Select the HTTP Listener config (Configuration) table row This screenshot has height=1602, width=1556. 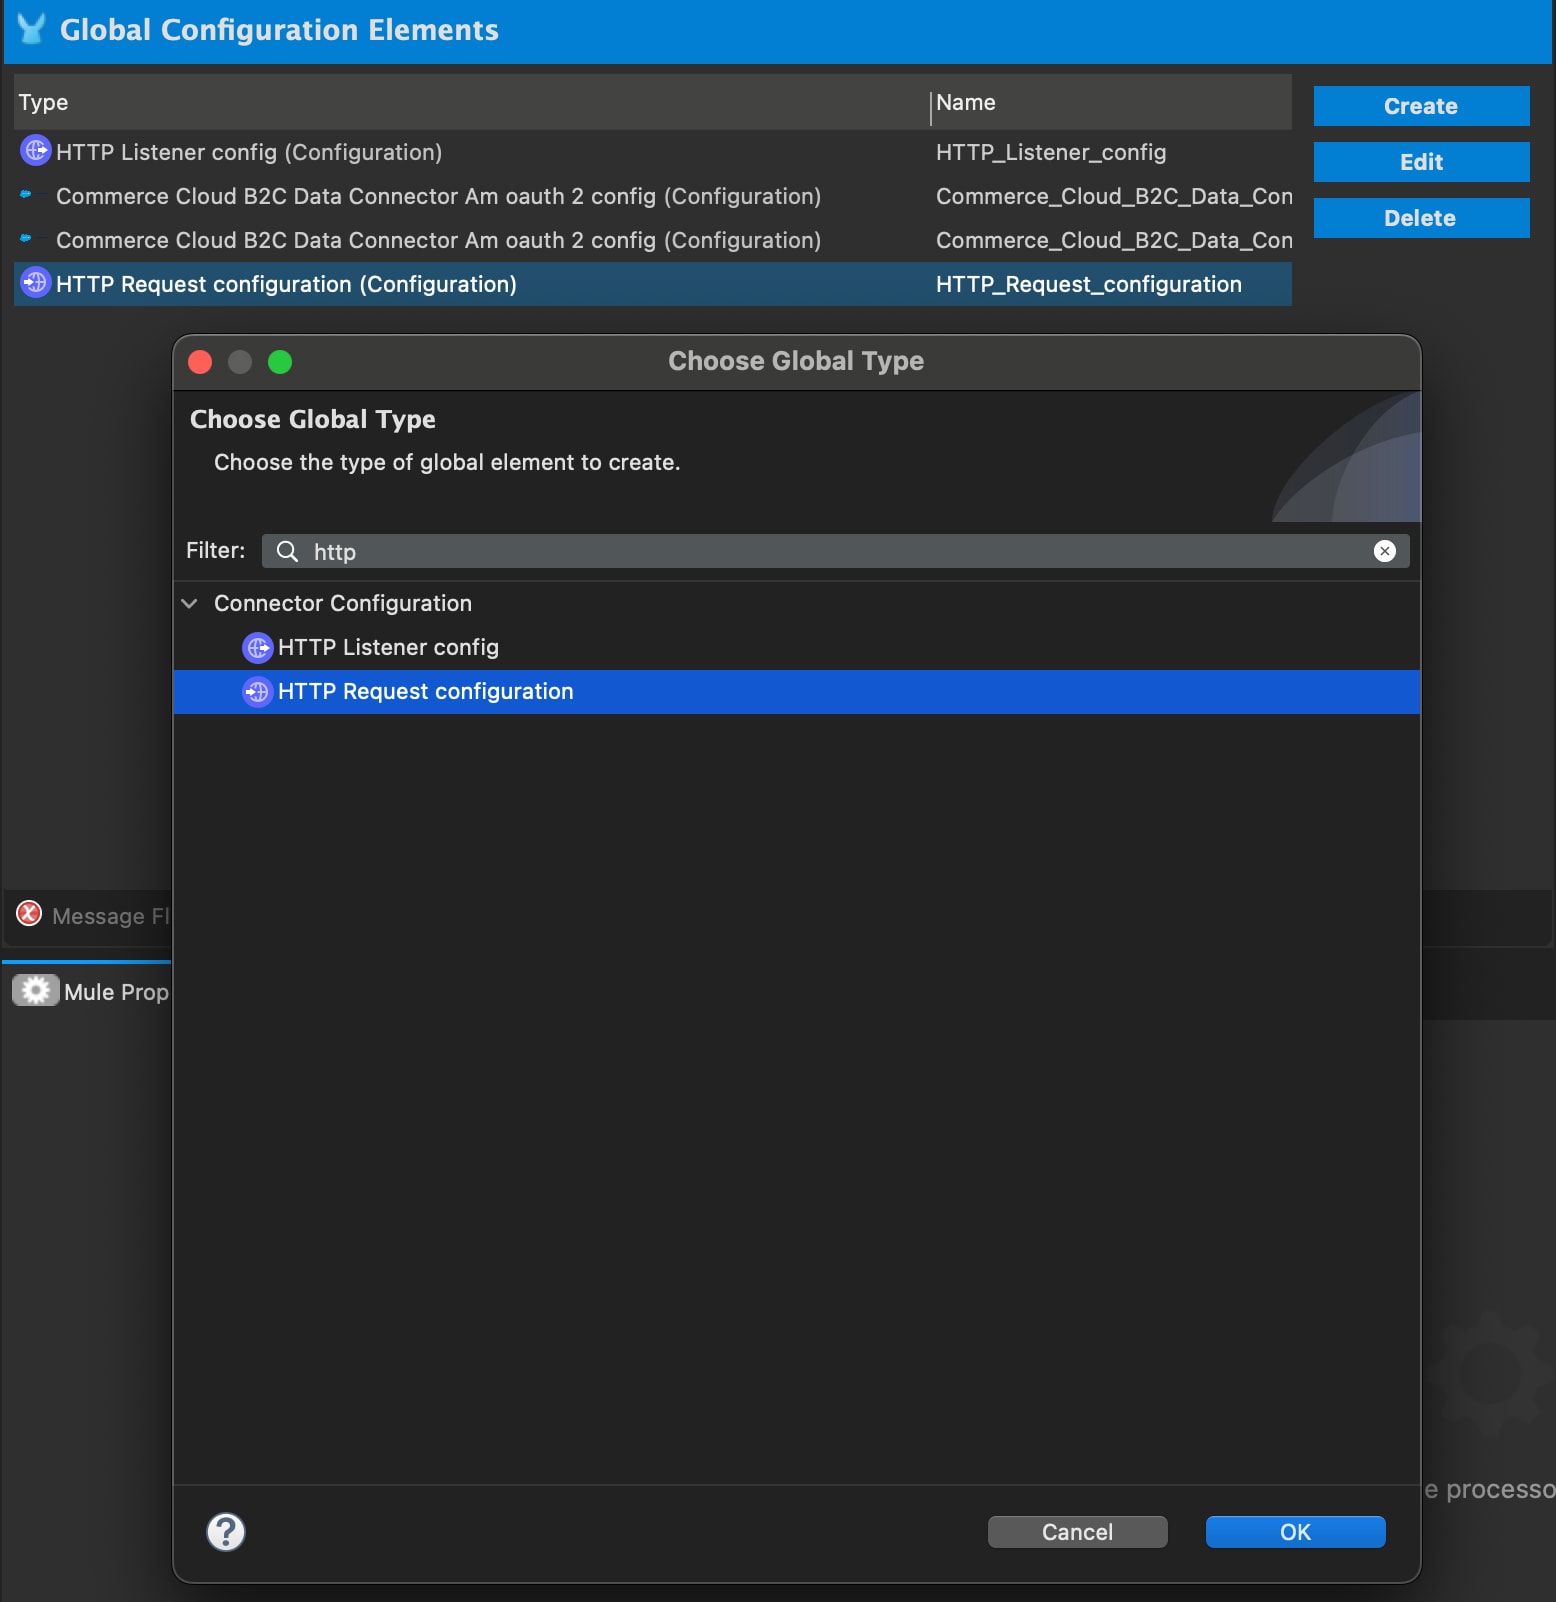653,152
